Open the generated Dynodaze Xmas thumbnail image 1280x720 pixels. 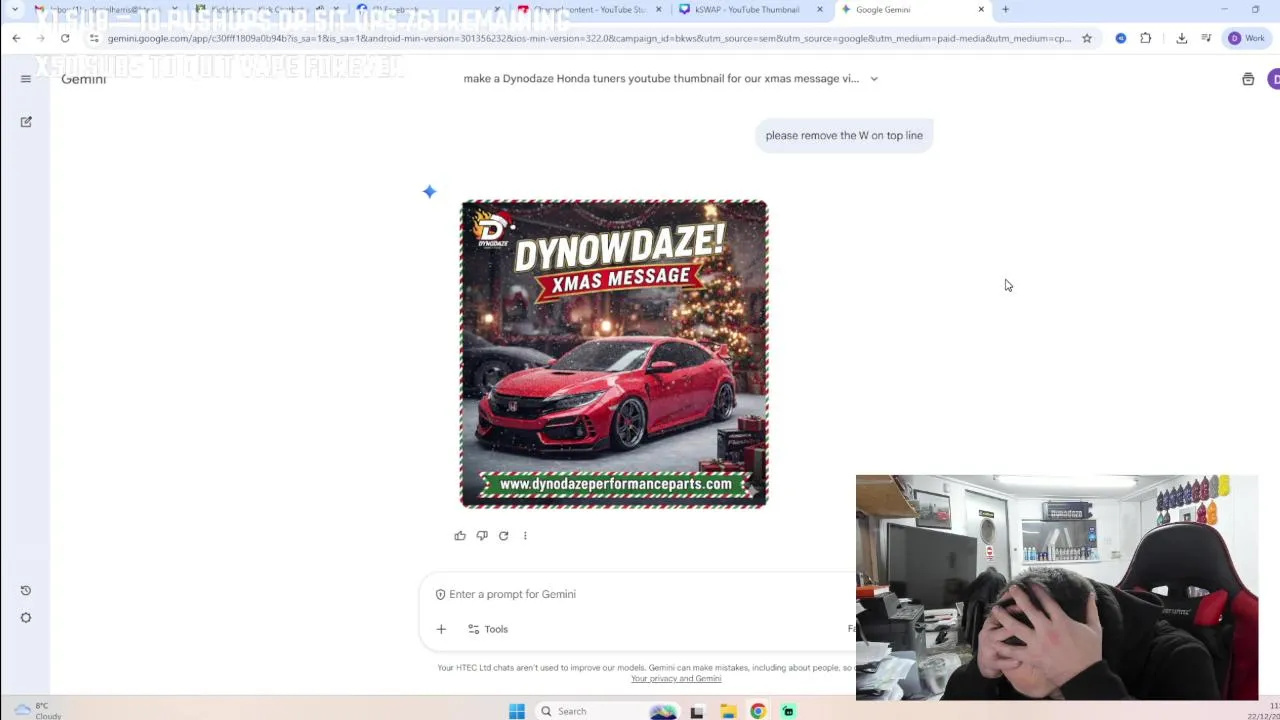tap(614, 354)
